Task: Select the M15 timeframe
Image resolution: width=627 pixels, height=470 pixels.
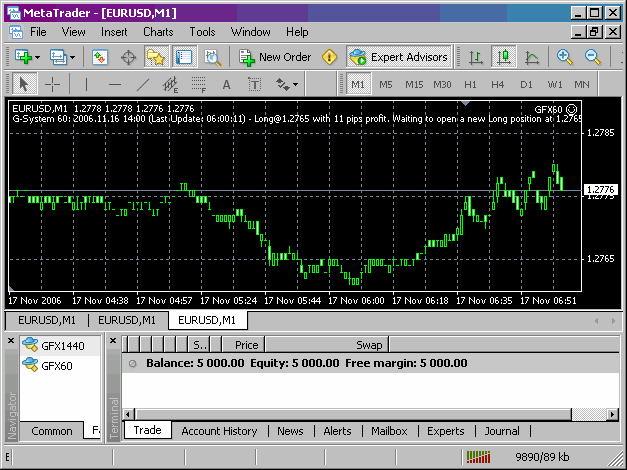Action: pos(414,84)
